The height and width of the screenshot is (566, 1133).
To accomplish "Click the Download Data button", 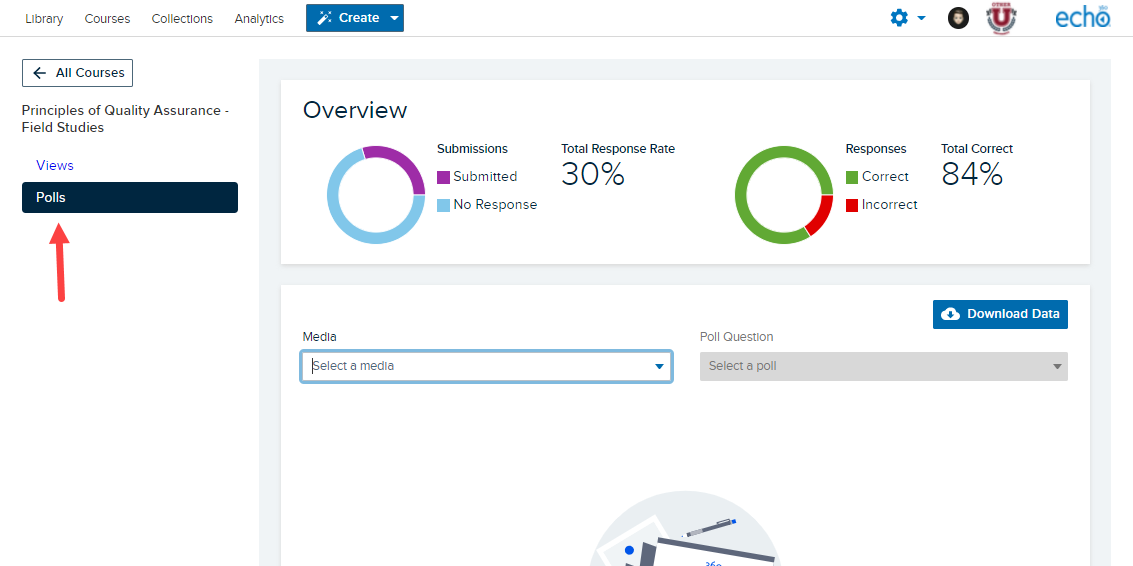I will point(1000,314).
